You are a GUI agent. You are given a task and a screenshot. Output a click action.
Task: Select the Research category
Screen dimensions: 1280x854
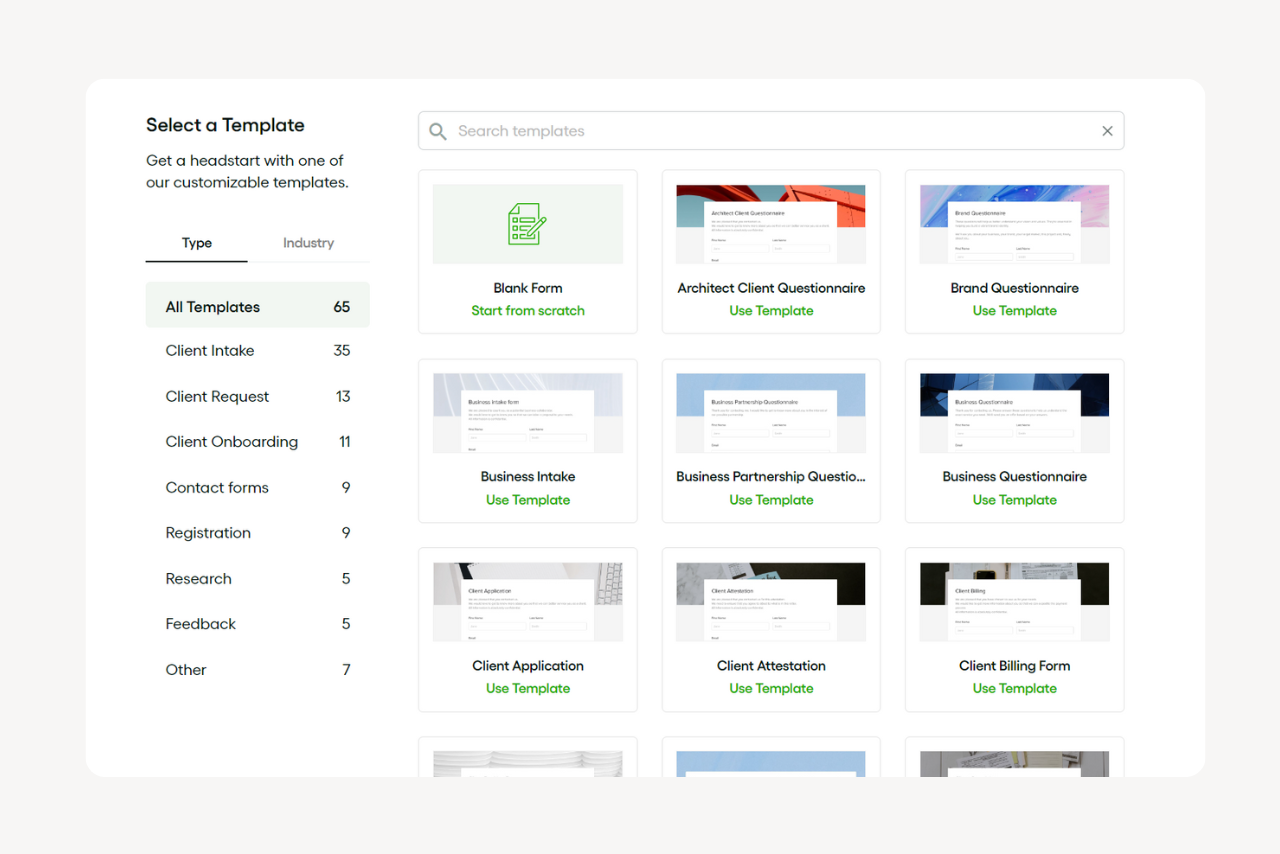[x=258, y=579]
